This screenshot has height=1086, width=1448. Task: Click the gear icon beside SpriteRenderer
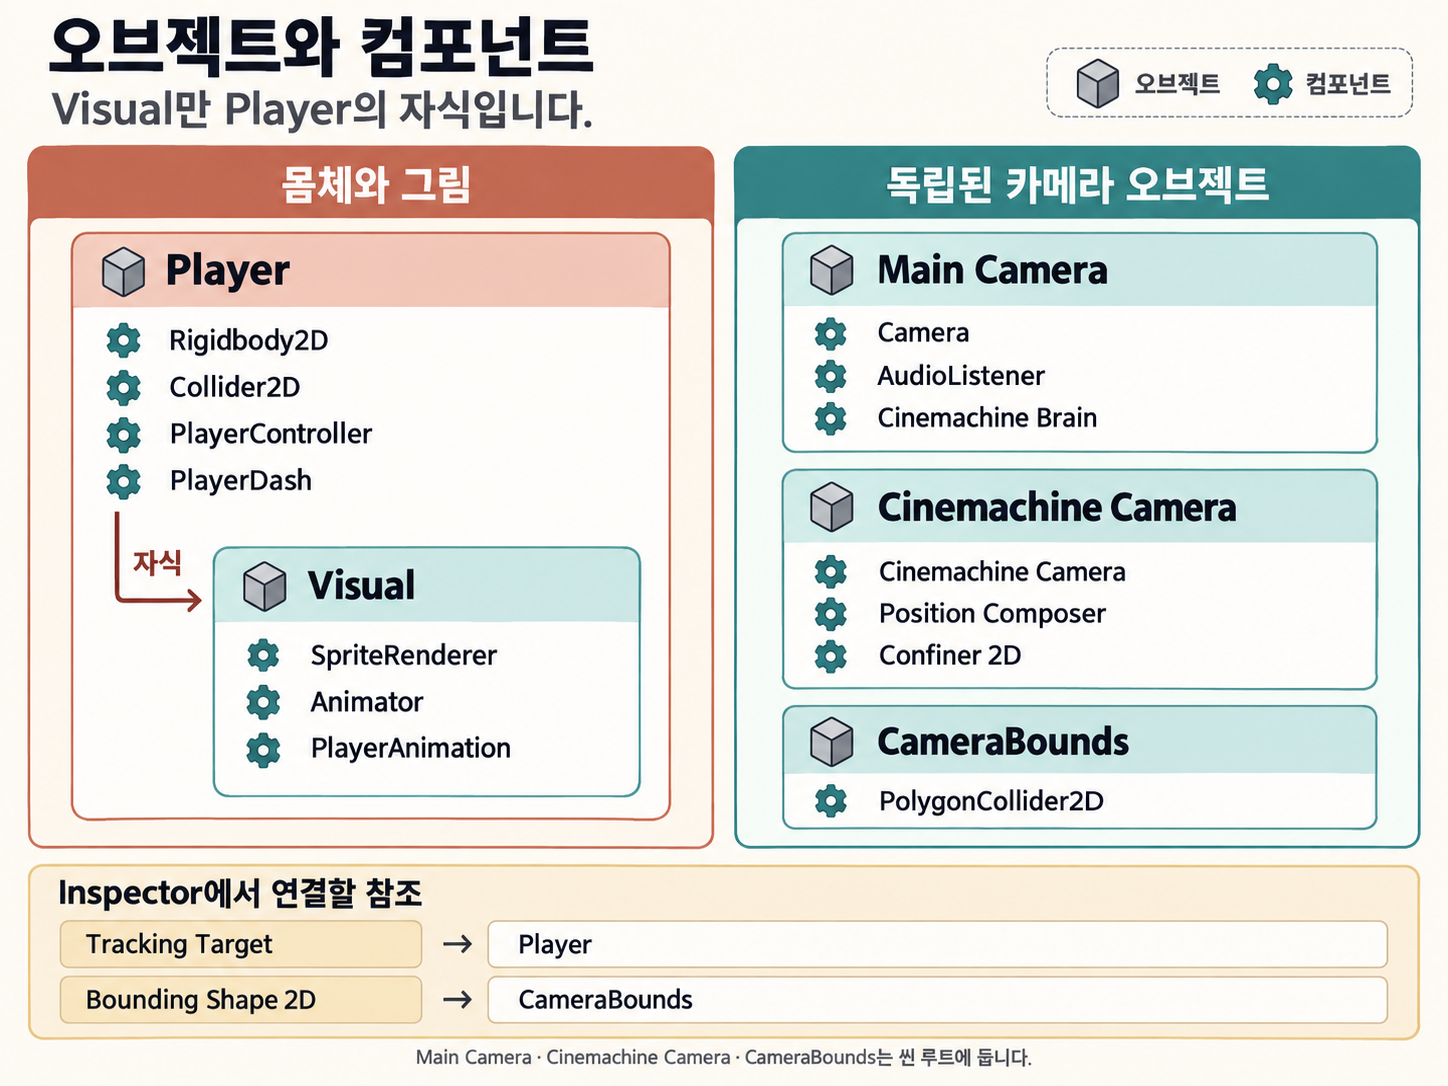pos(264,655)
